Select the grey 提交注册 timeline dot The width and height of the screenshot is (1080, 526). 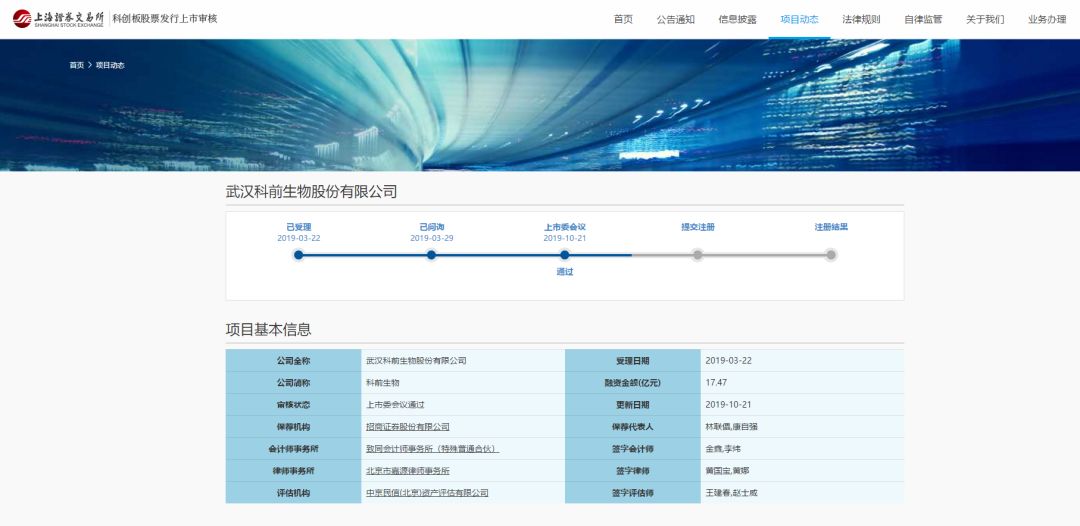click(x=698, y=255)
